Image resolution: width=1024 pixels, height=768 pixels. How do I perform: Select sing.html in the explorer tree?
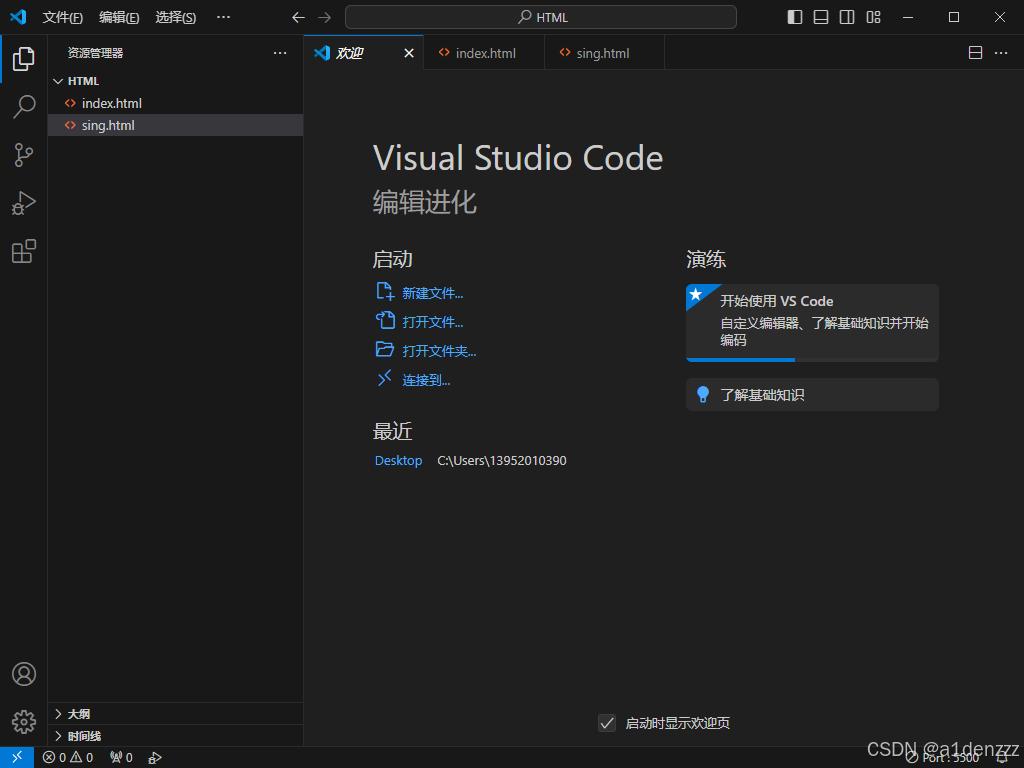(175, 125)
